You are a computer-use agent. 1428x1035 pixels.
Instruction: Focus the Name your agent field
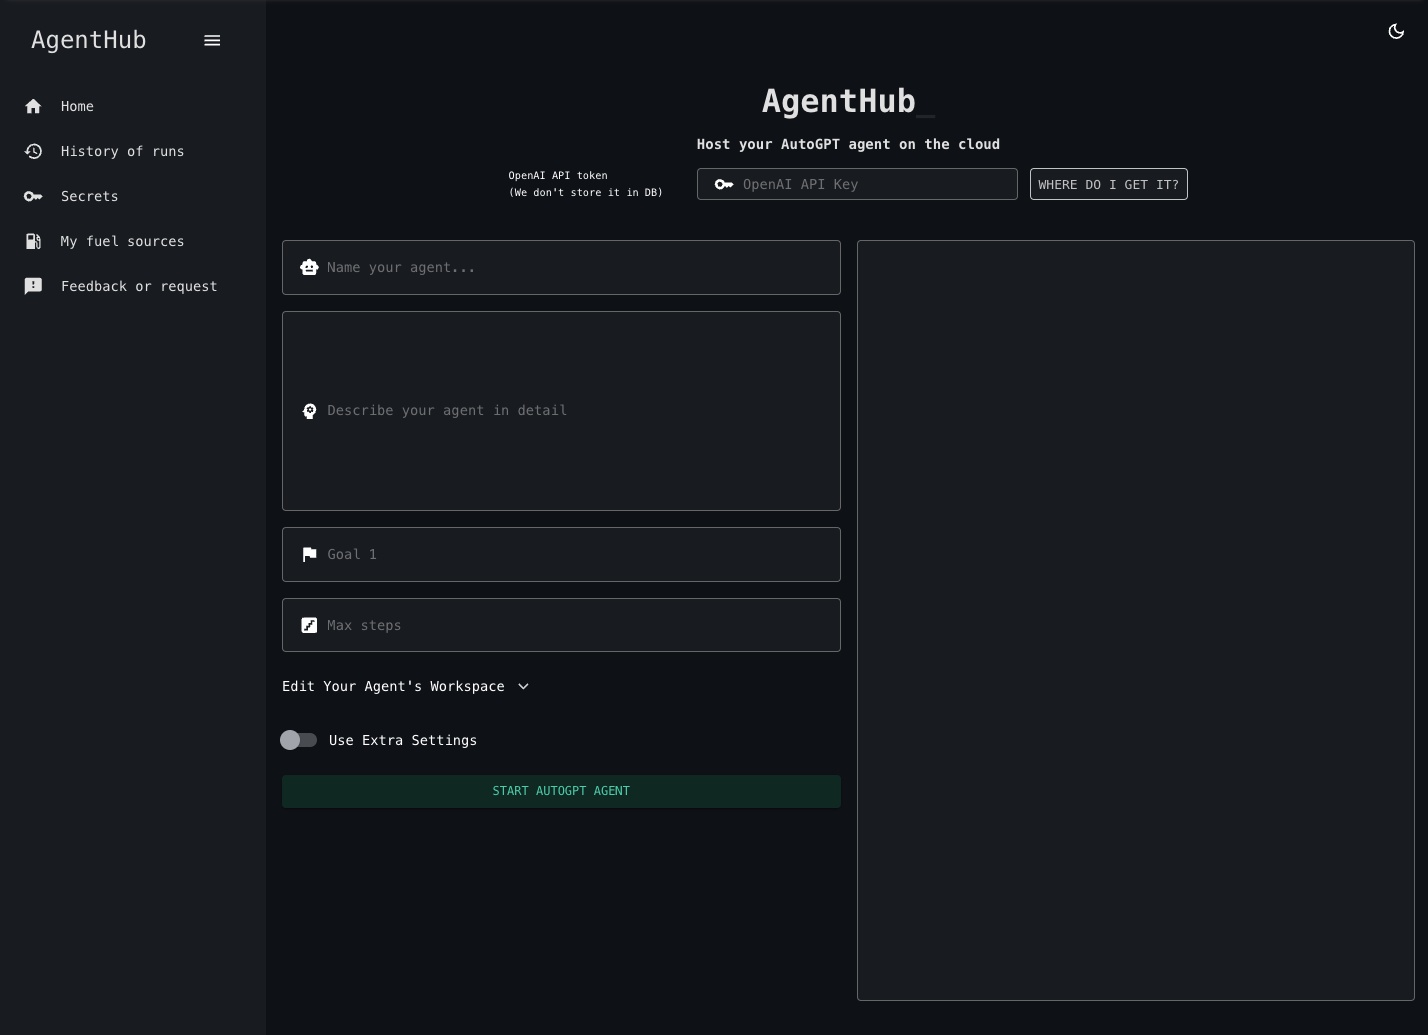click(x=561, y=267)
